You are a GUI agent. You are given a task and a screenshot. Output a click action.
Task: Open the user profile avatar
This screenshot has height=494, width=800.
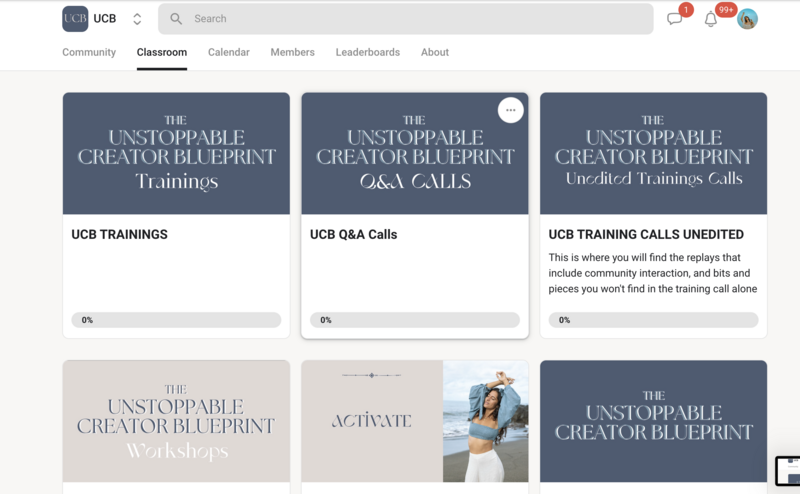[747, 19]
